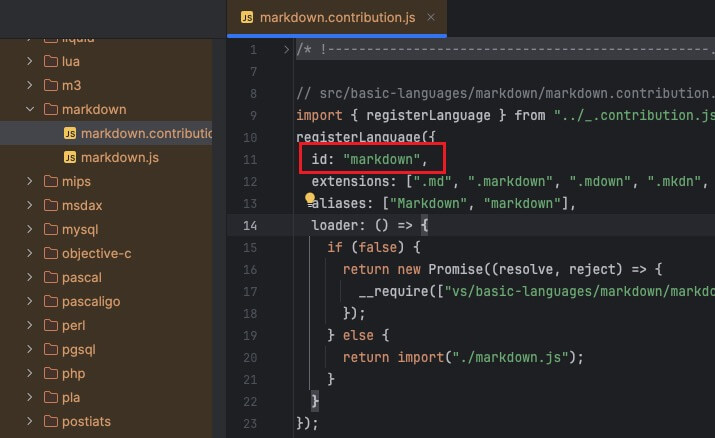Click the mysql folder icon
The image size is (715, 438).
pos(51,229)
